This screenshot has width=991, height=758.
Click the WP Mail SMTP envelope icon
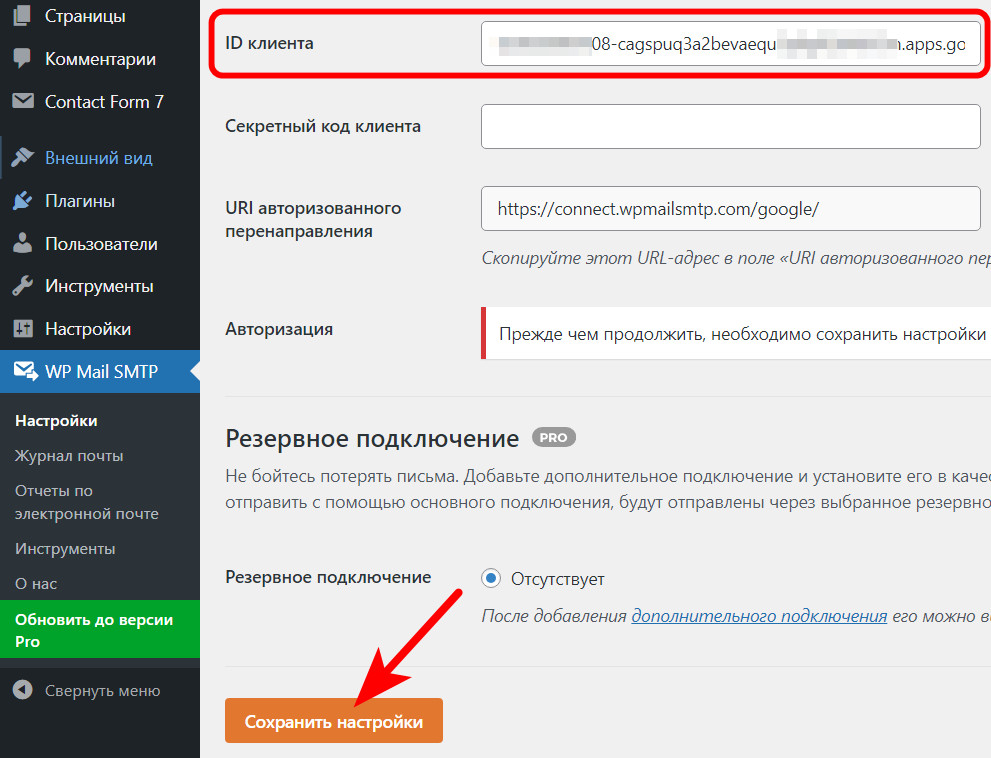click(25, 371)
